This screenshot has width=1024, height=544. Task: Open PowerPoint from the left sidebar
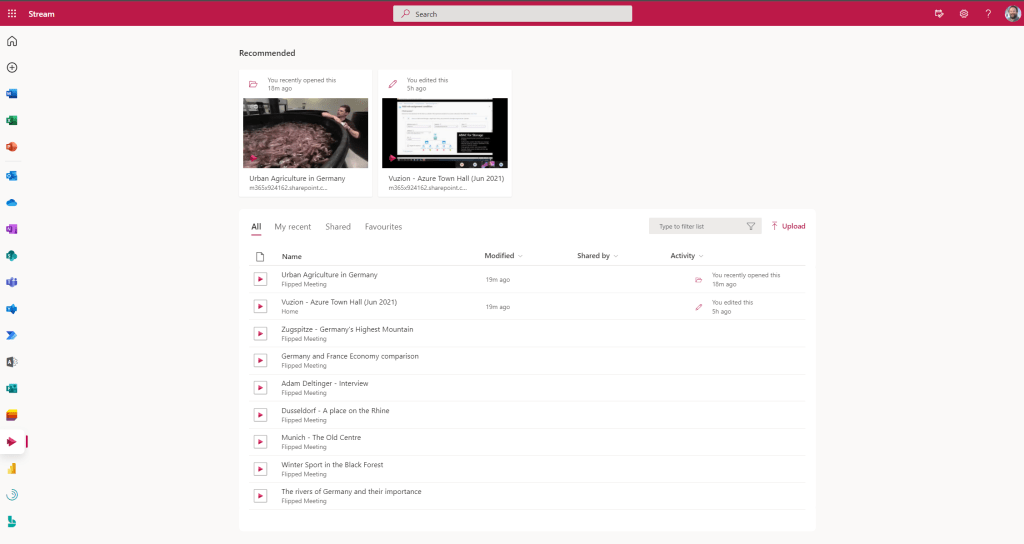pos(12,147)
